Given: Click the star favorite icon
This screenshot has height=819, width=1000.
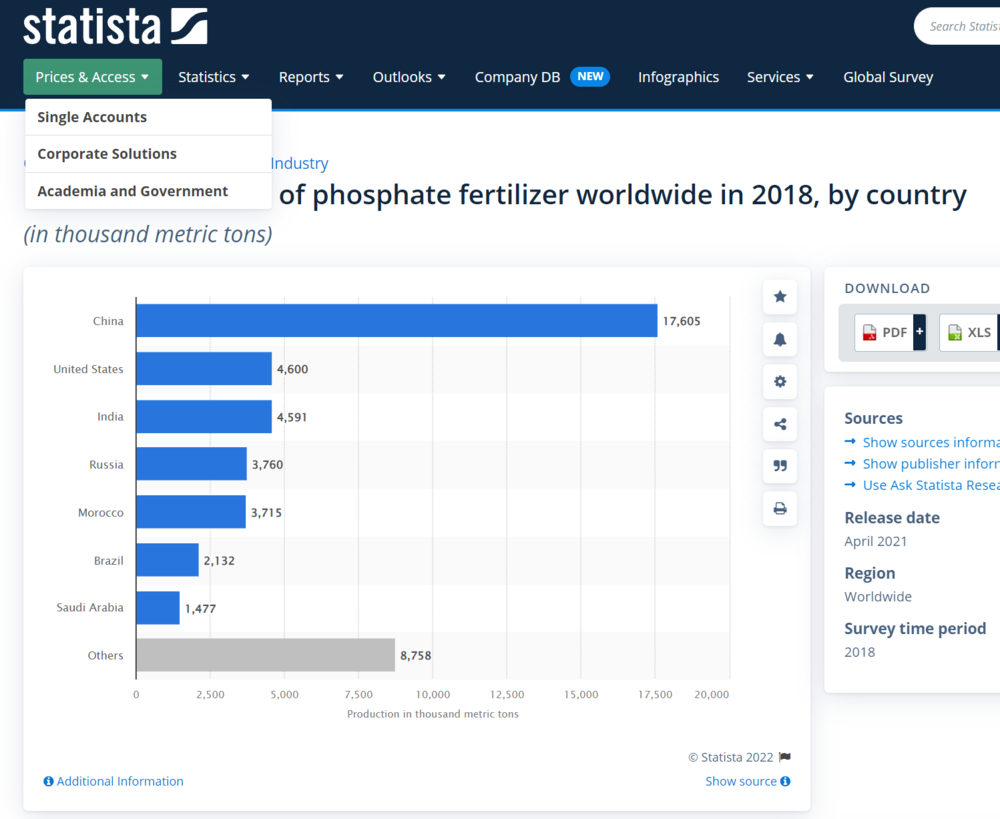Looking at the screenshot, I should [x=780, y=297].
